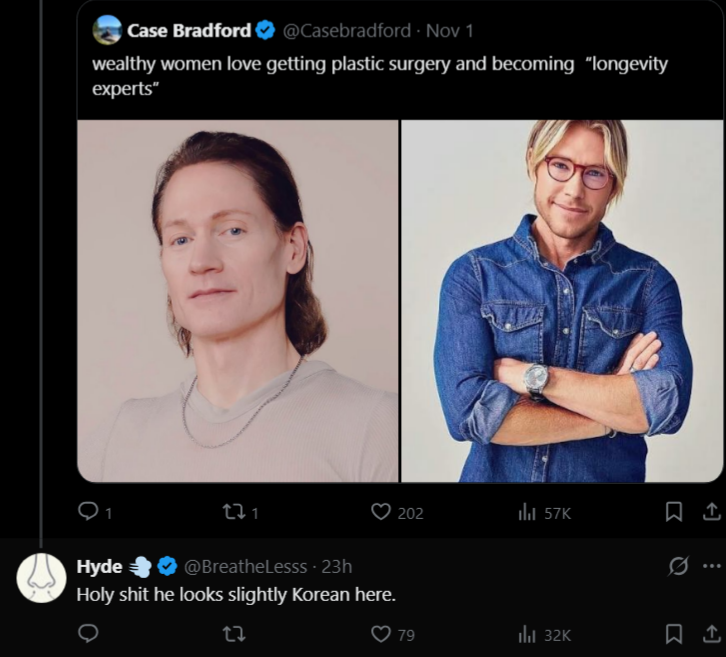Bookmark Hyde's comment
The height and width of the screenshot is (657, 726).
[673, 634]
